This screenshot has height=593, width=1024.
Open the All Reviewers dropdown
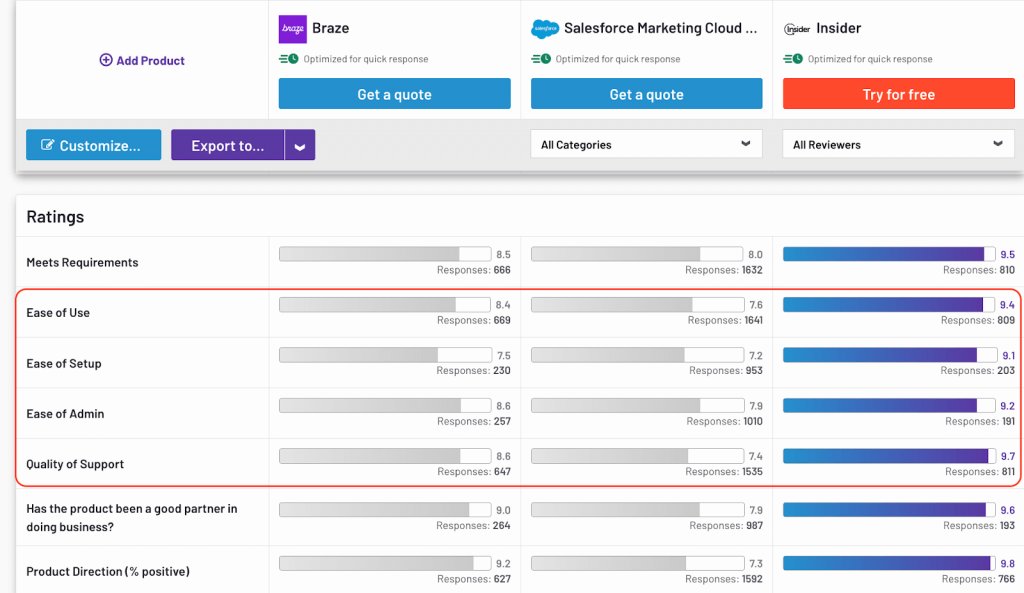897,144
